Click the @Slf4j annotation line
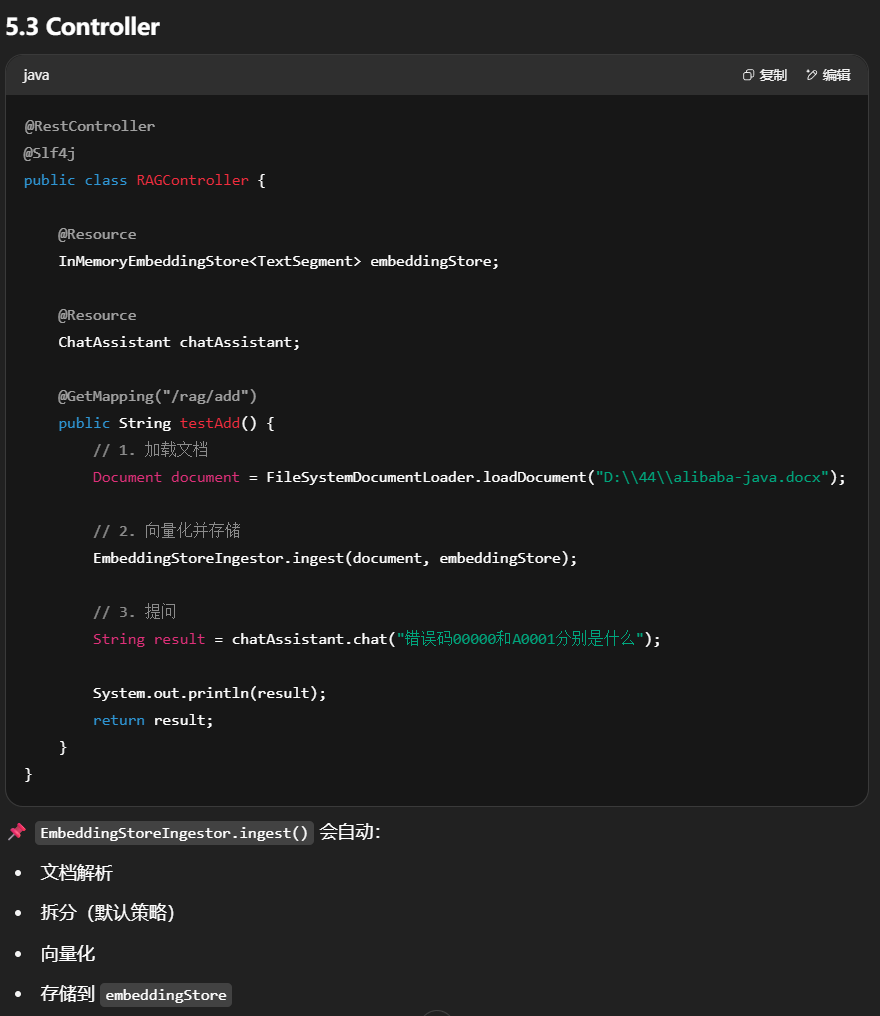The image size is (880, 1016). pos(50,153)
